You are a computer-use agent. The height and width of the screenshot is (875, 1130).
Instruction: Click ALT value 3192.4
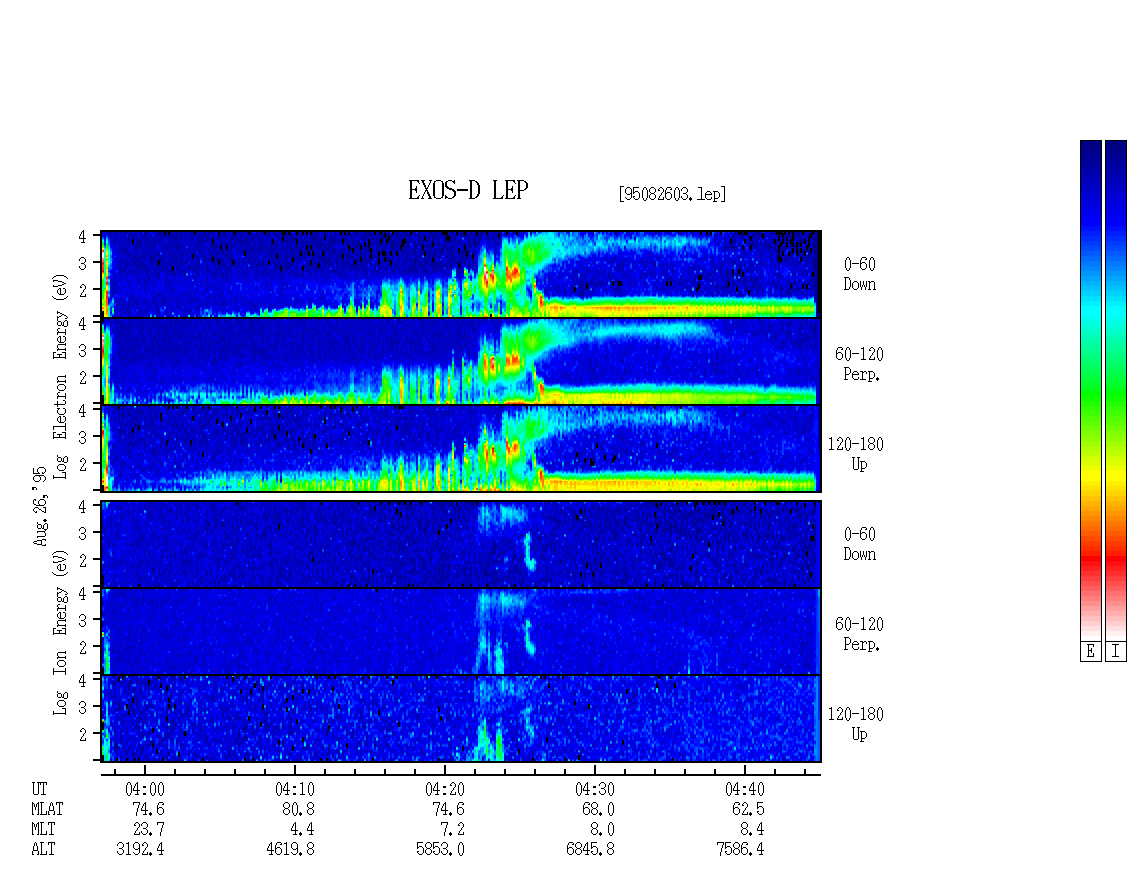pyautogui.click(x=141, y=850)
